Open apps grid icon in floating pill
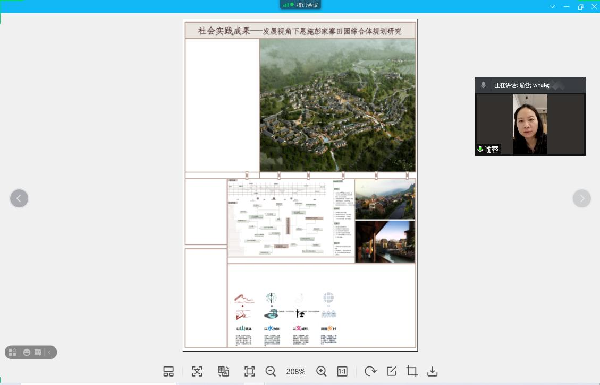Screen dimensions: 600x385 click(x=12, y=352)
